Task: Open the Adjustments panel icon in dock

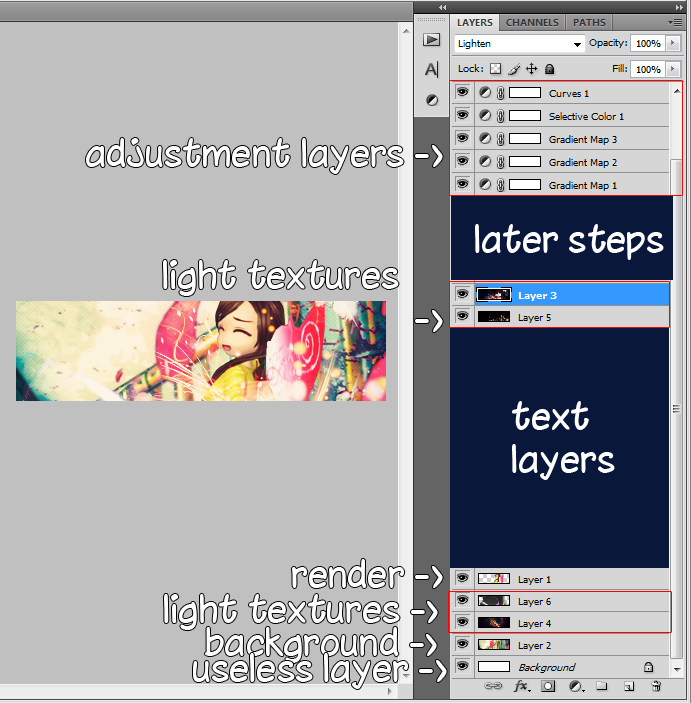Action: point(432,100)
